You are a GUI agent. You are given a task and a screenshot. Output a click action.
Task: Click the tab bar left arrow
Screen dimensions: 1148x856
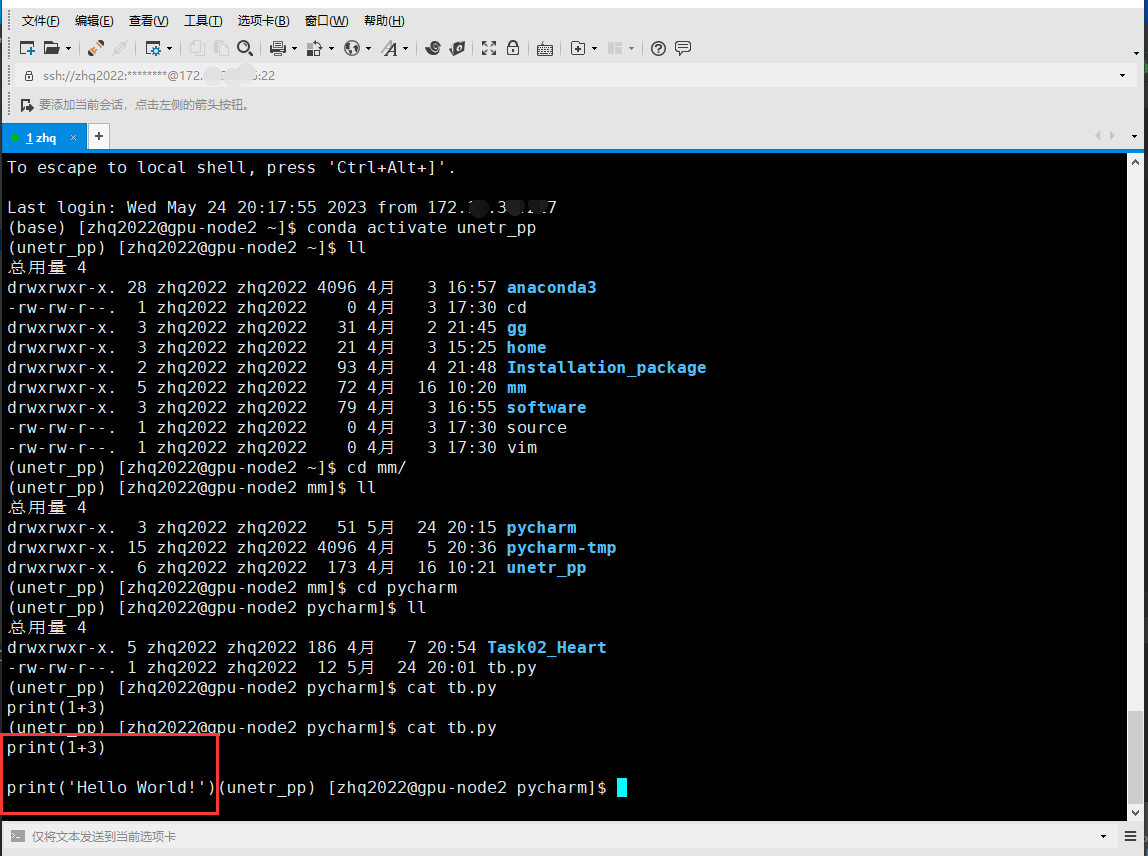click(1097, 135)
